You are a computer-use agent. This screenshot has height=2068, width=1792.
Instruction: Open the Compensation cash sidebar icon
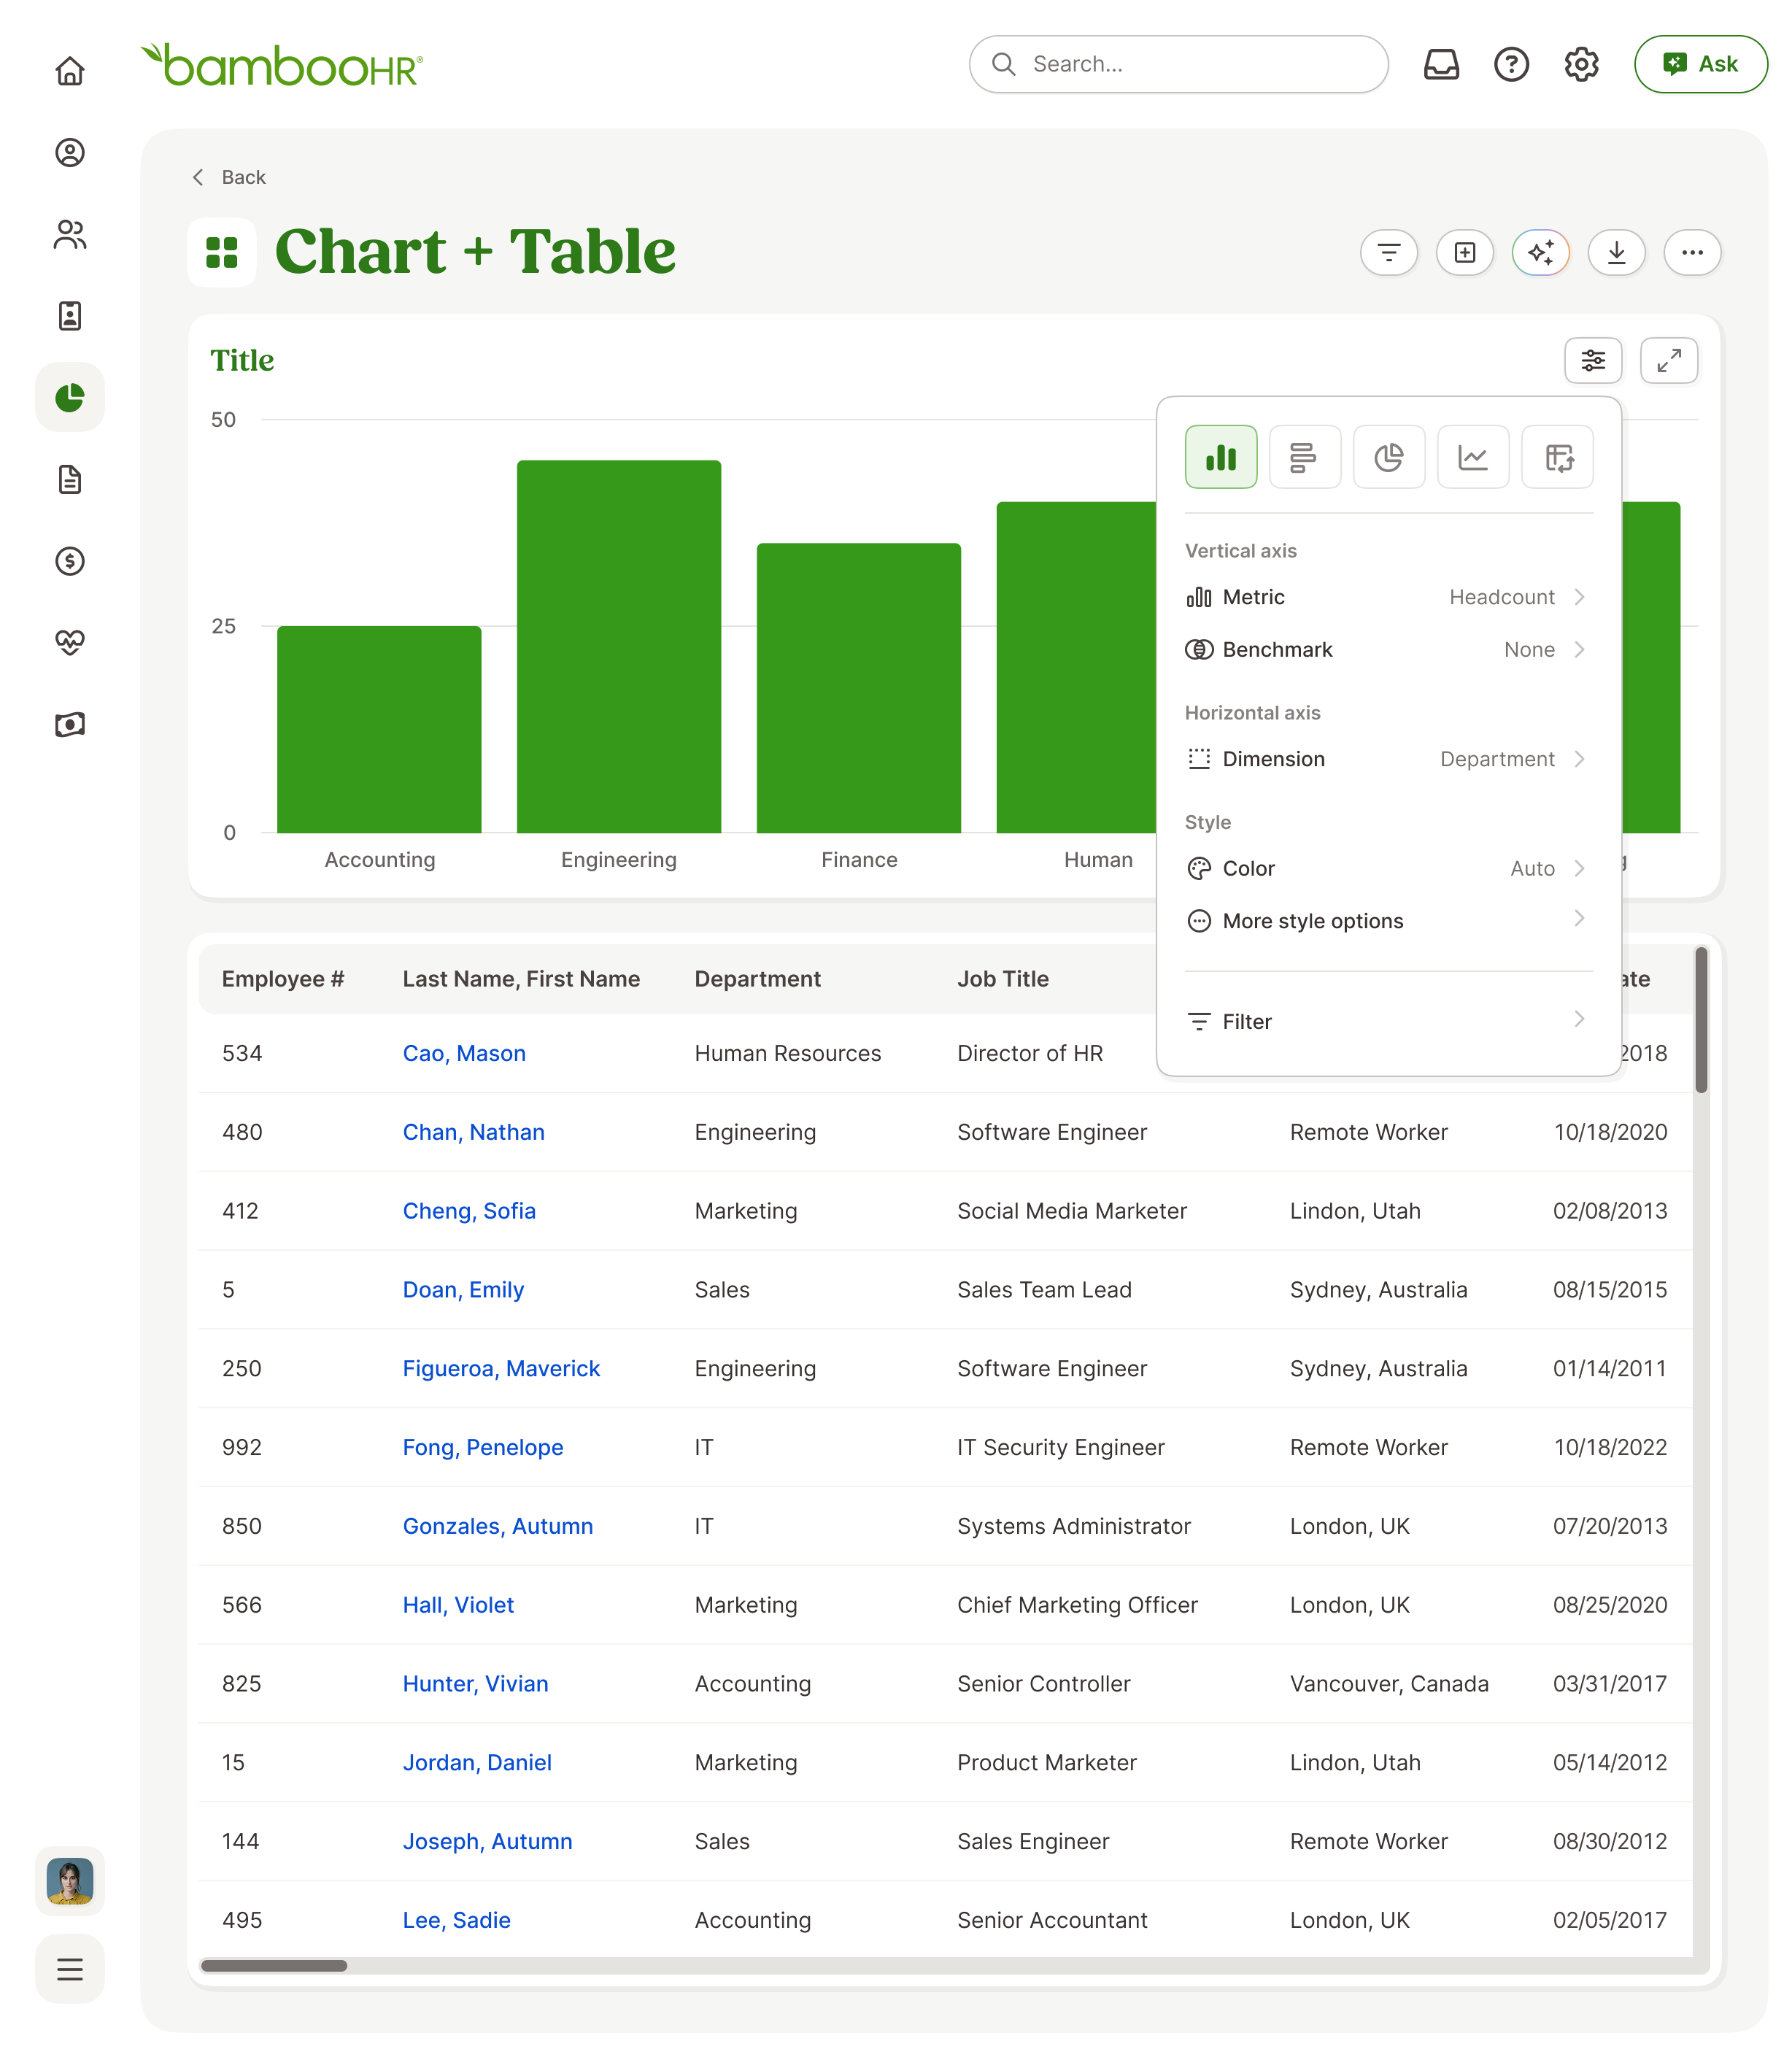coord(70,724)
